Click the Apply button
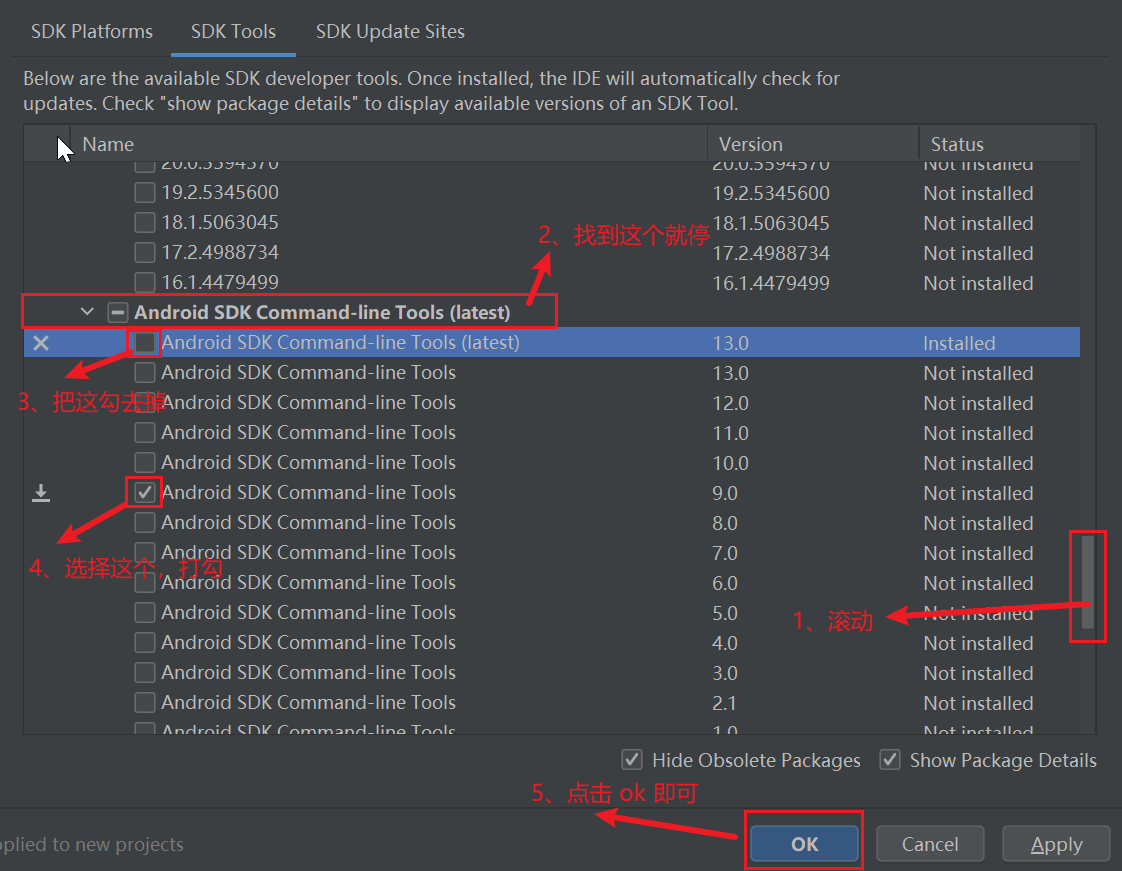The height and width of the screenshot is (871, 1122). [1056, 845]
